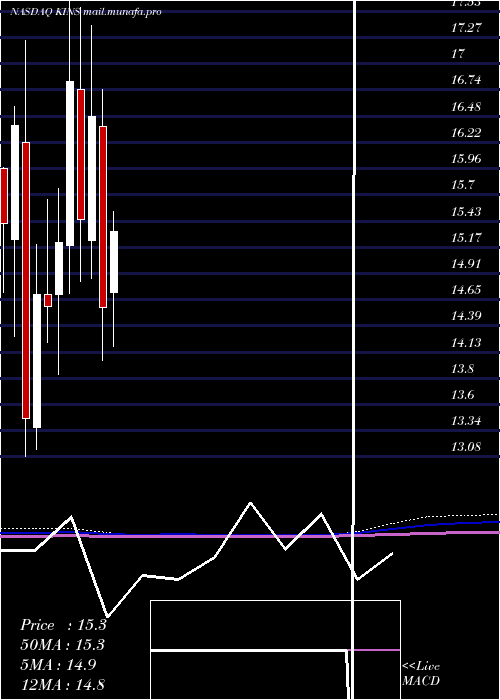Viewport: 500px width, 700px height.
Task: Click the 14.13 price axis label
Action: pyautogui.click(x=466, y=342)
